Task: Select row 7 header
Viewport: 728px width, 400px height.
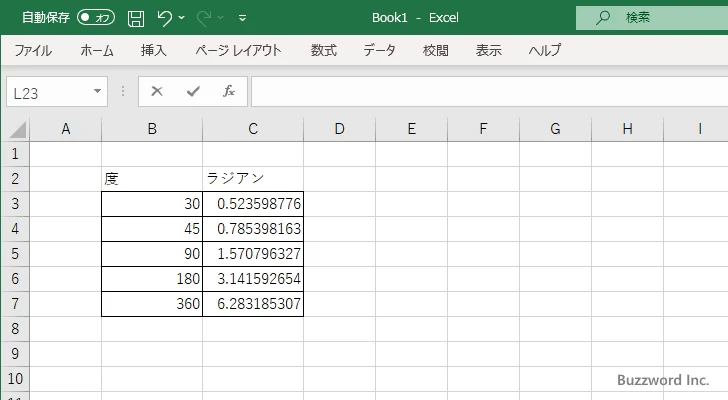Action: (15, 304)
